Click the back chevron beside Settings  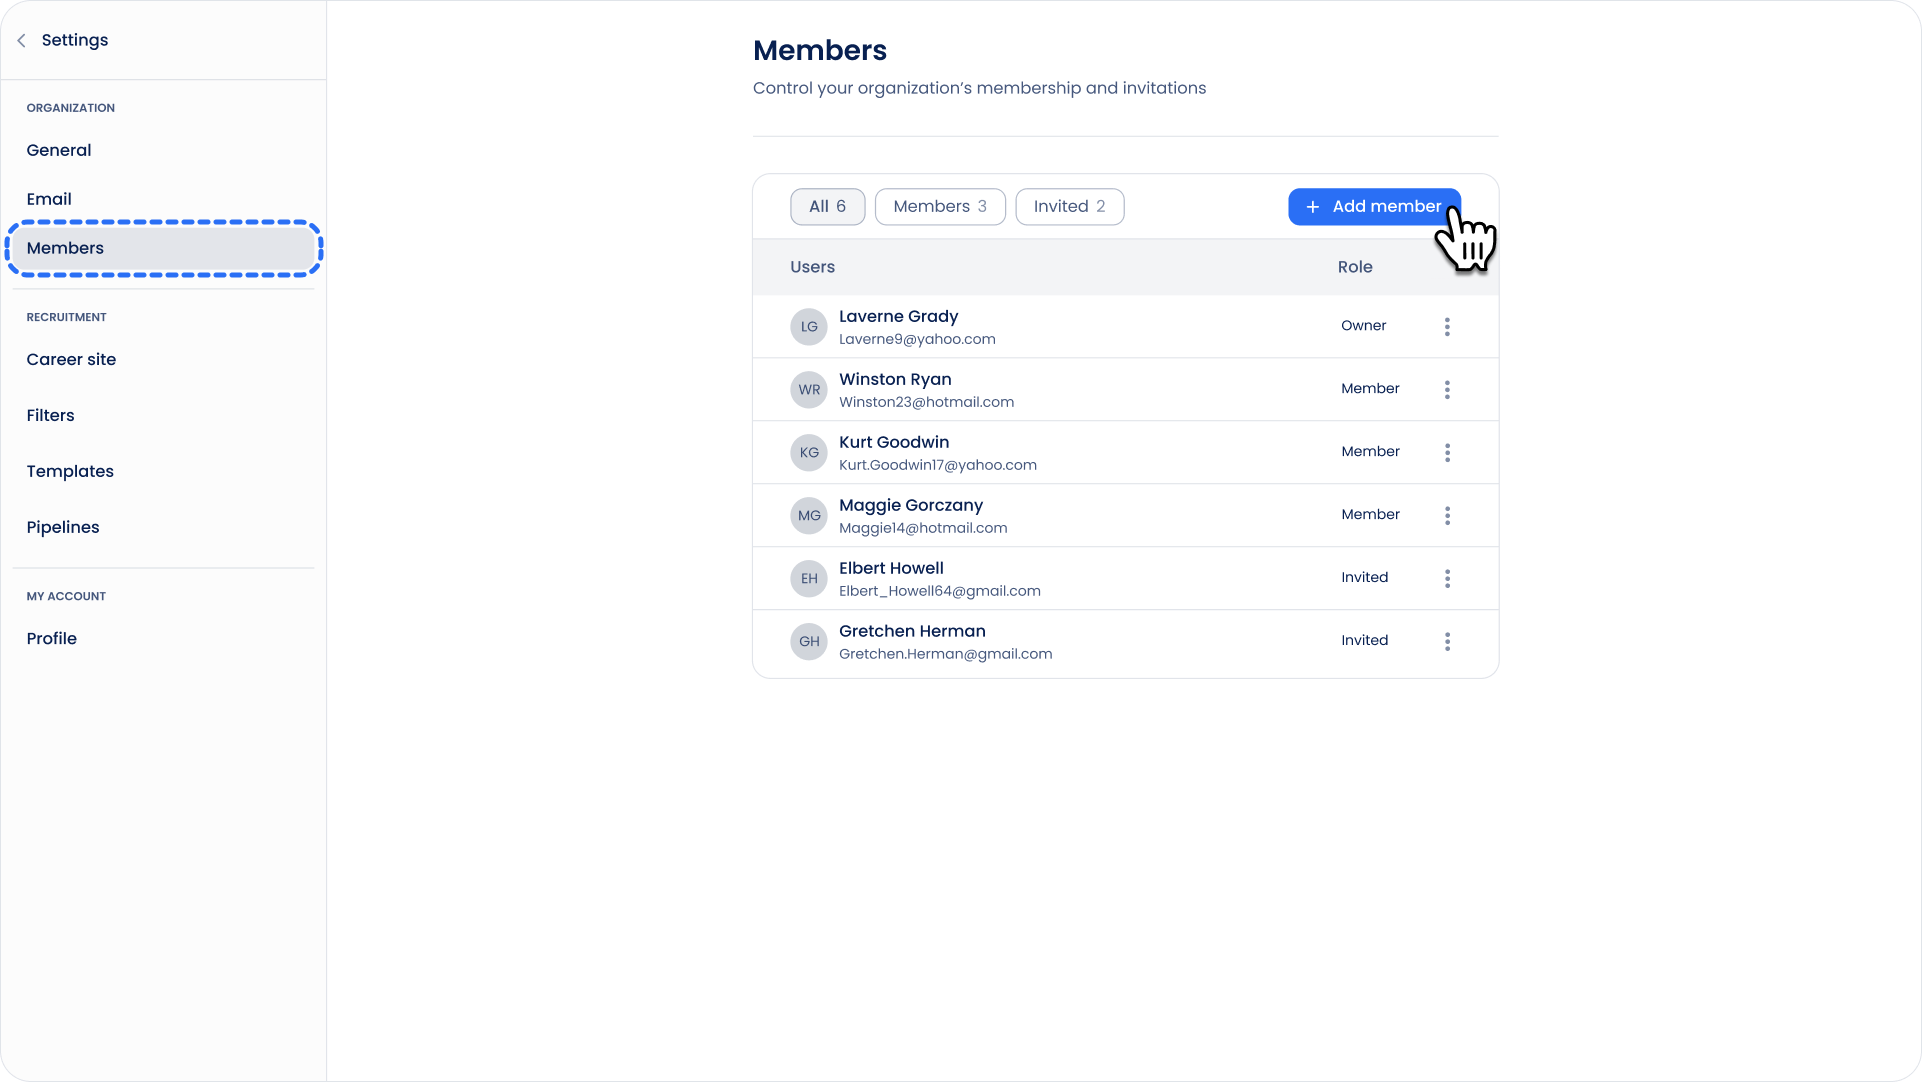[22, 41]
